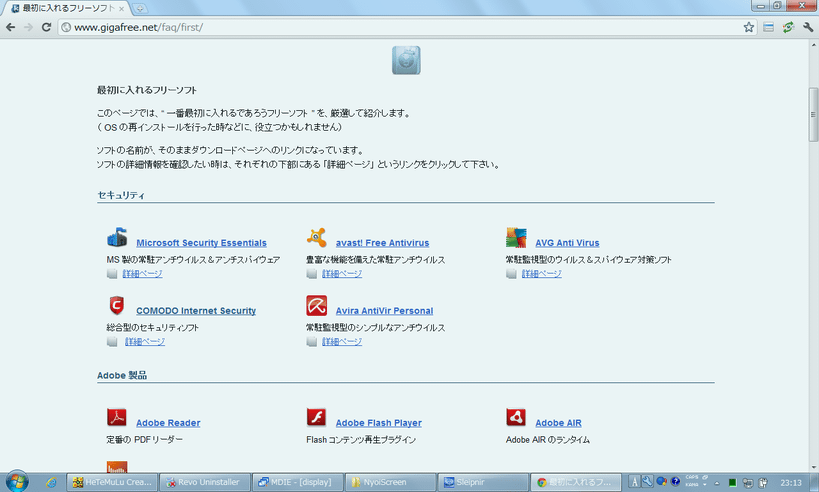Bookmark this page with the star icon

pos(748,27)
